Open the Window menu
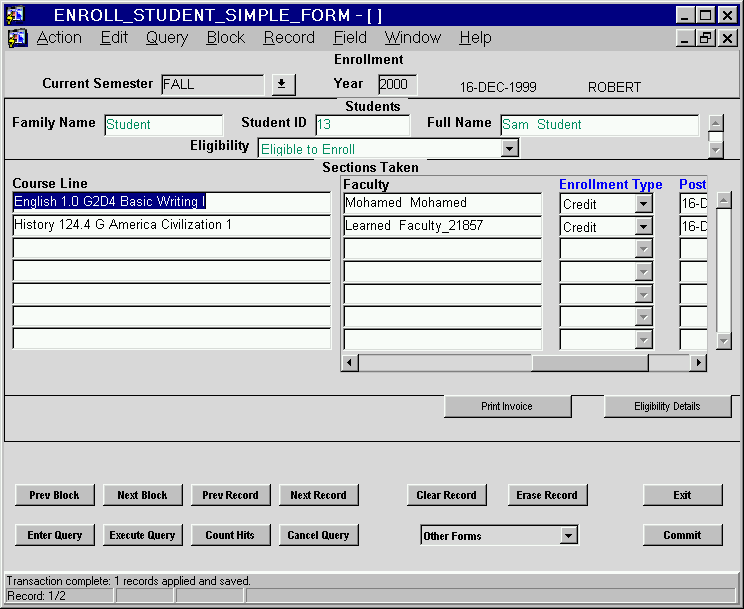744x609 pixels. click(413, 37)
